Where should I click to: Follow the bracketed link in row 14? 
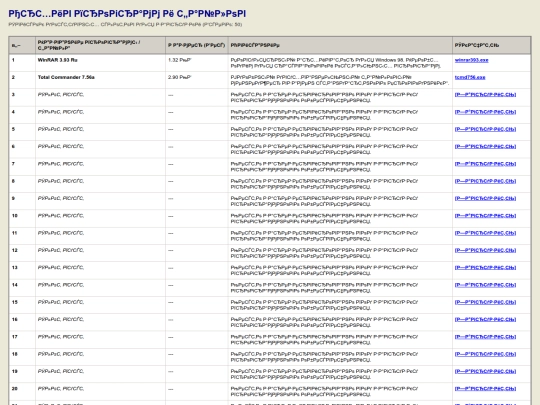pyautogui.click(x=485, y=285)
